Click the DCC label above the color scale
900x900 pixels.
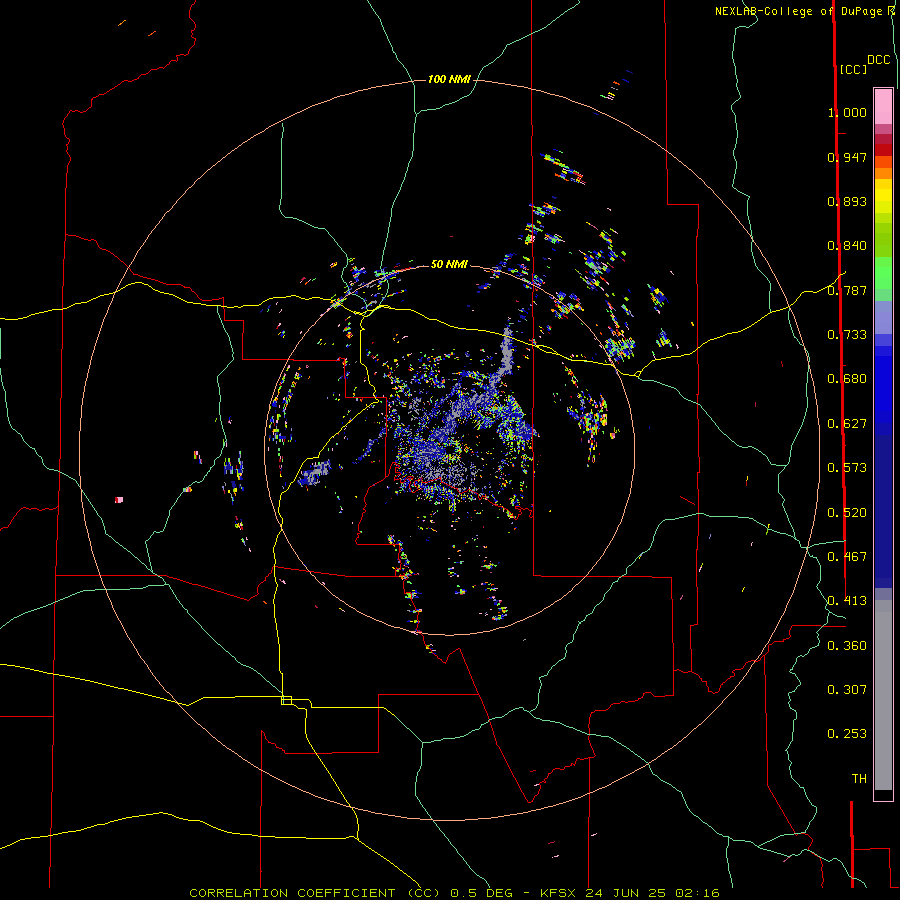pyautogui.click(x=879, y=60)
